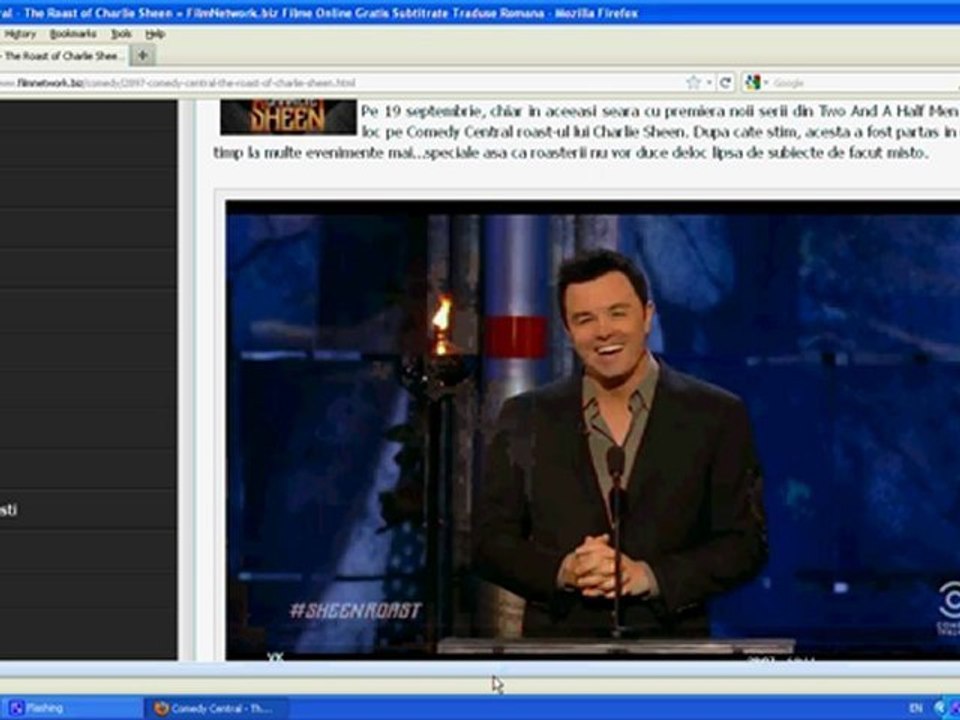Image resolution: width=960 pixels, height=720 pixels.
Task: Select The Roast of Charlie Sheen tab
Action: pyautogui.click(x=64, y=56)
